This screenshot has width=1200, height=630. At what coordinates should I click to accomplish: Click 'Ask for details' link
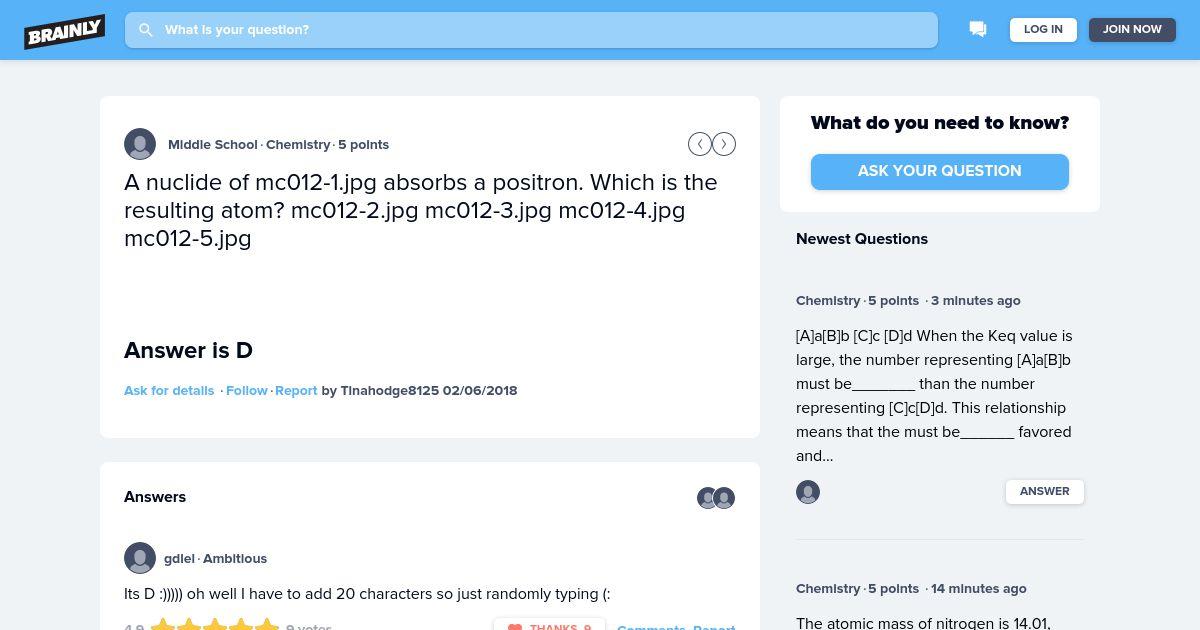(x=169, y=391)
